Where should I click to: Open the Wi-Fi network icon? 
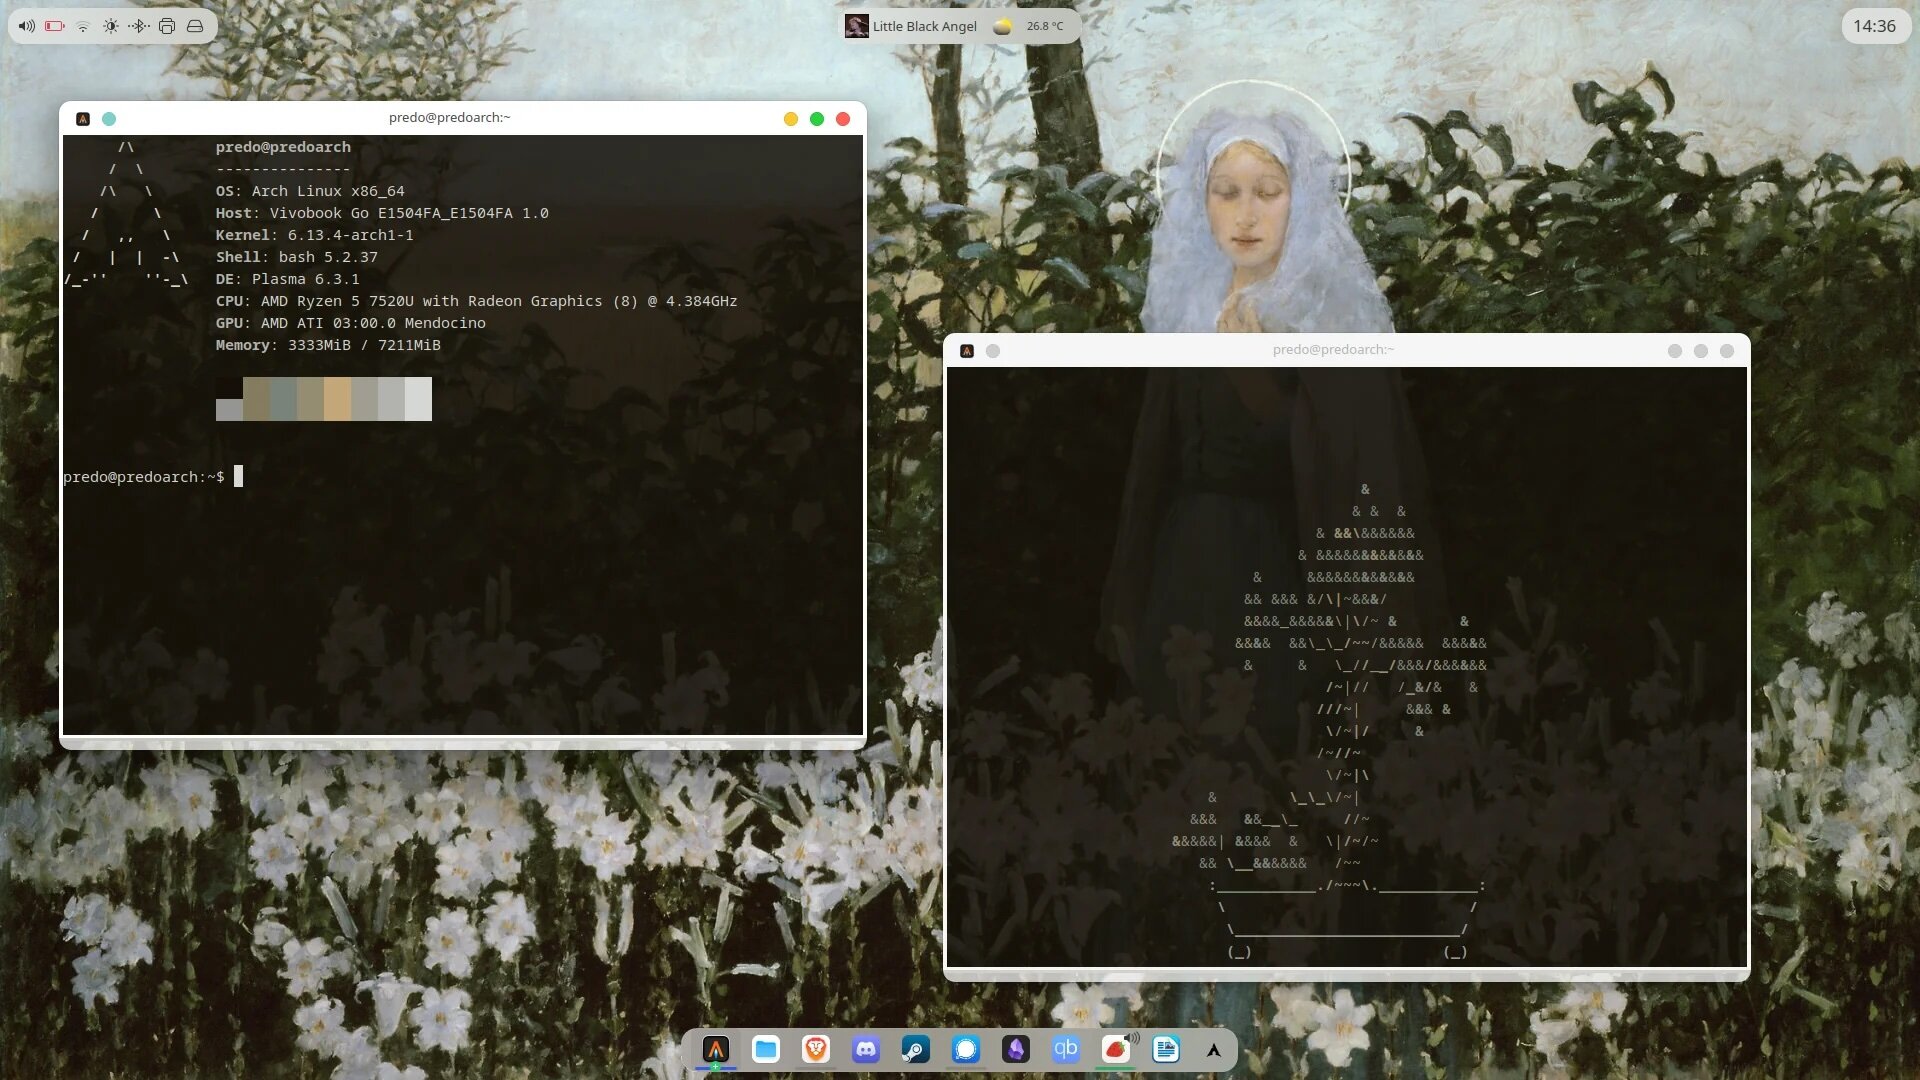(83, 26)
